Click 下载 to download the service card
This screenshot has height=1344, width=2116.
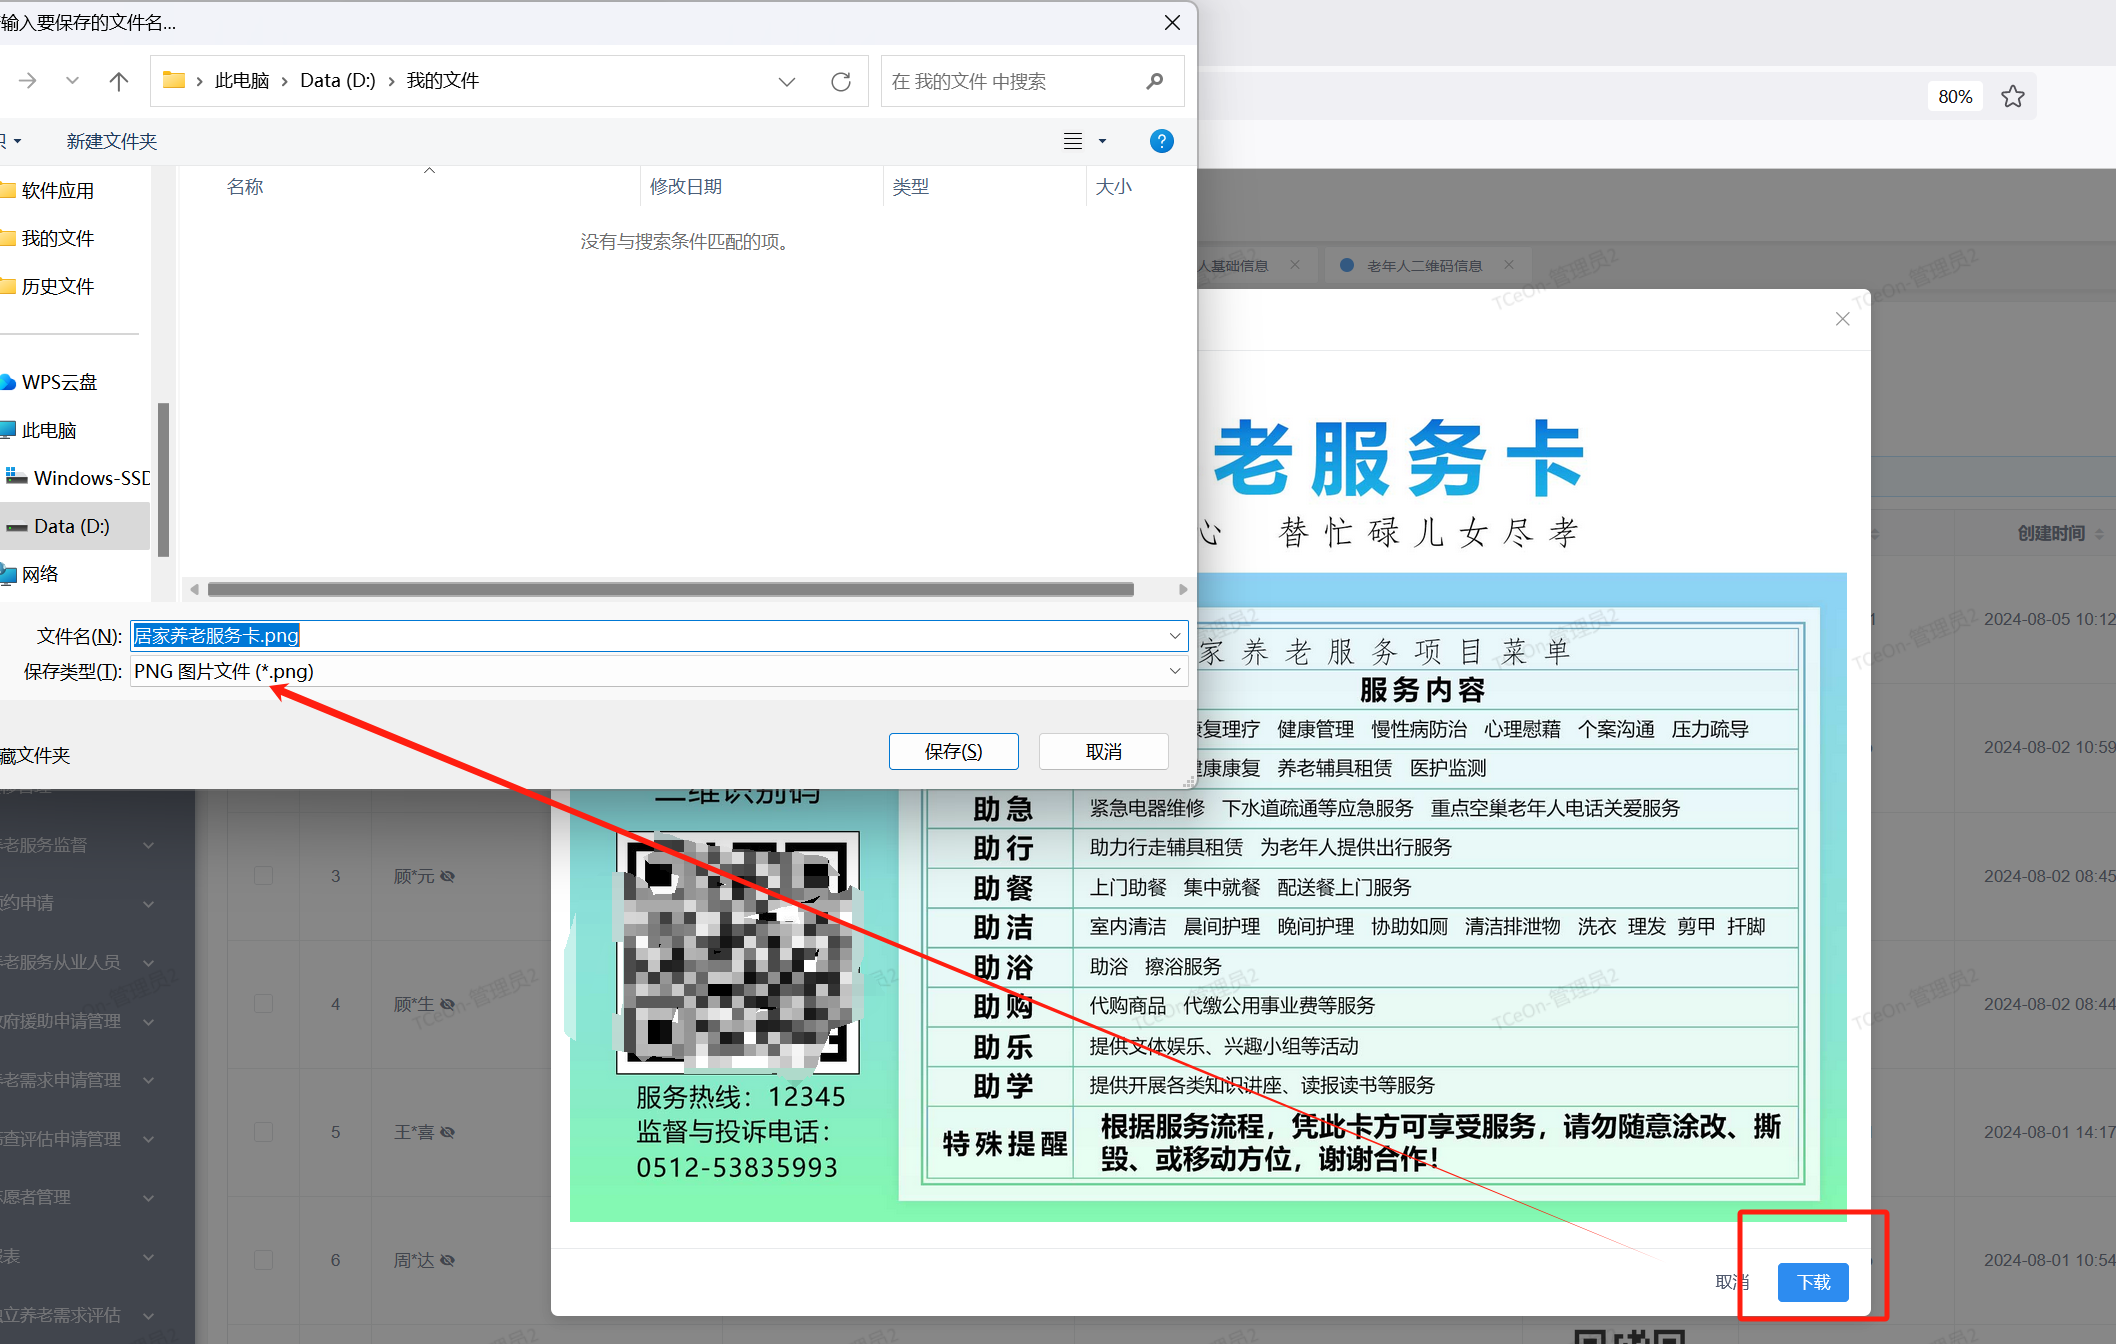tap(1813, 1282)
